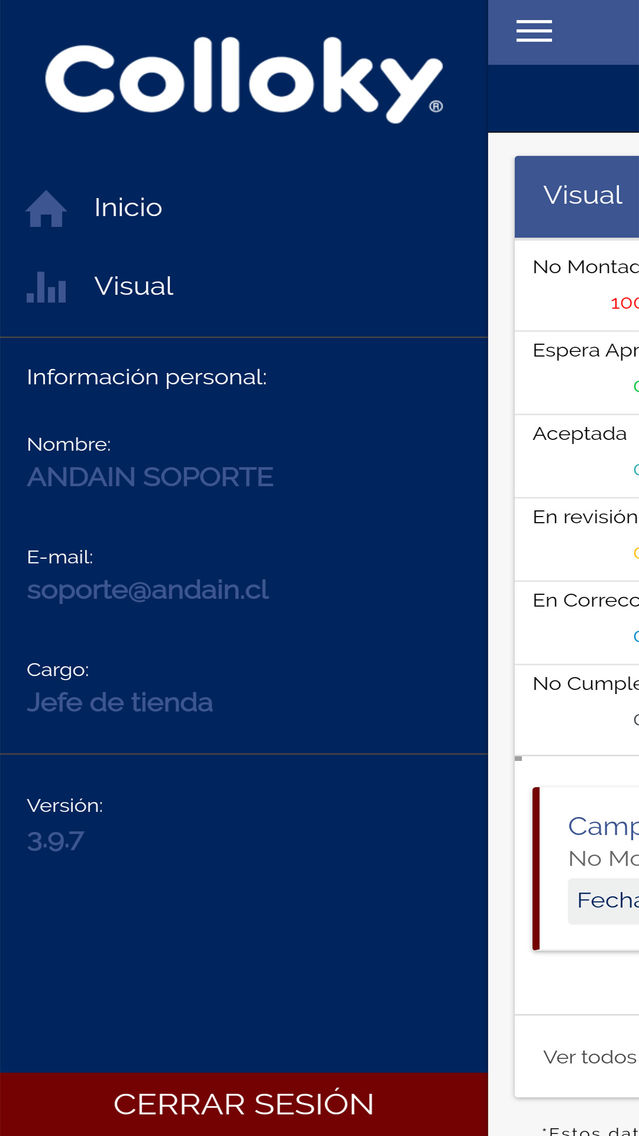
Task: Select the Espera Aprobación status row
Action: (x=577, y=373)
